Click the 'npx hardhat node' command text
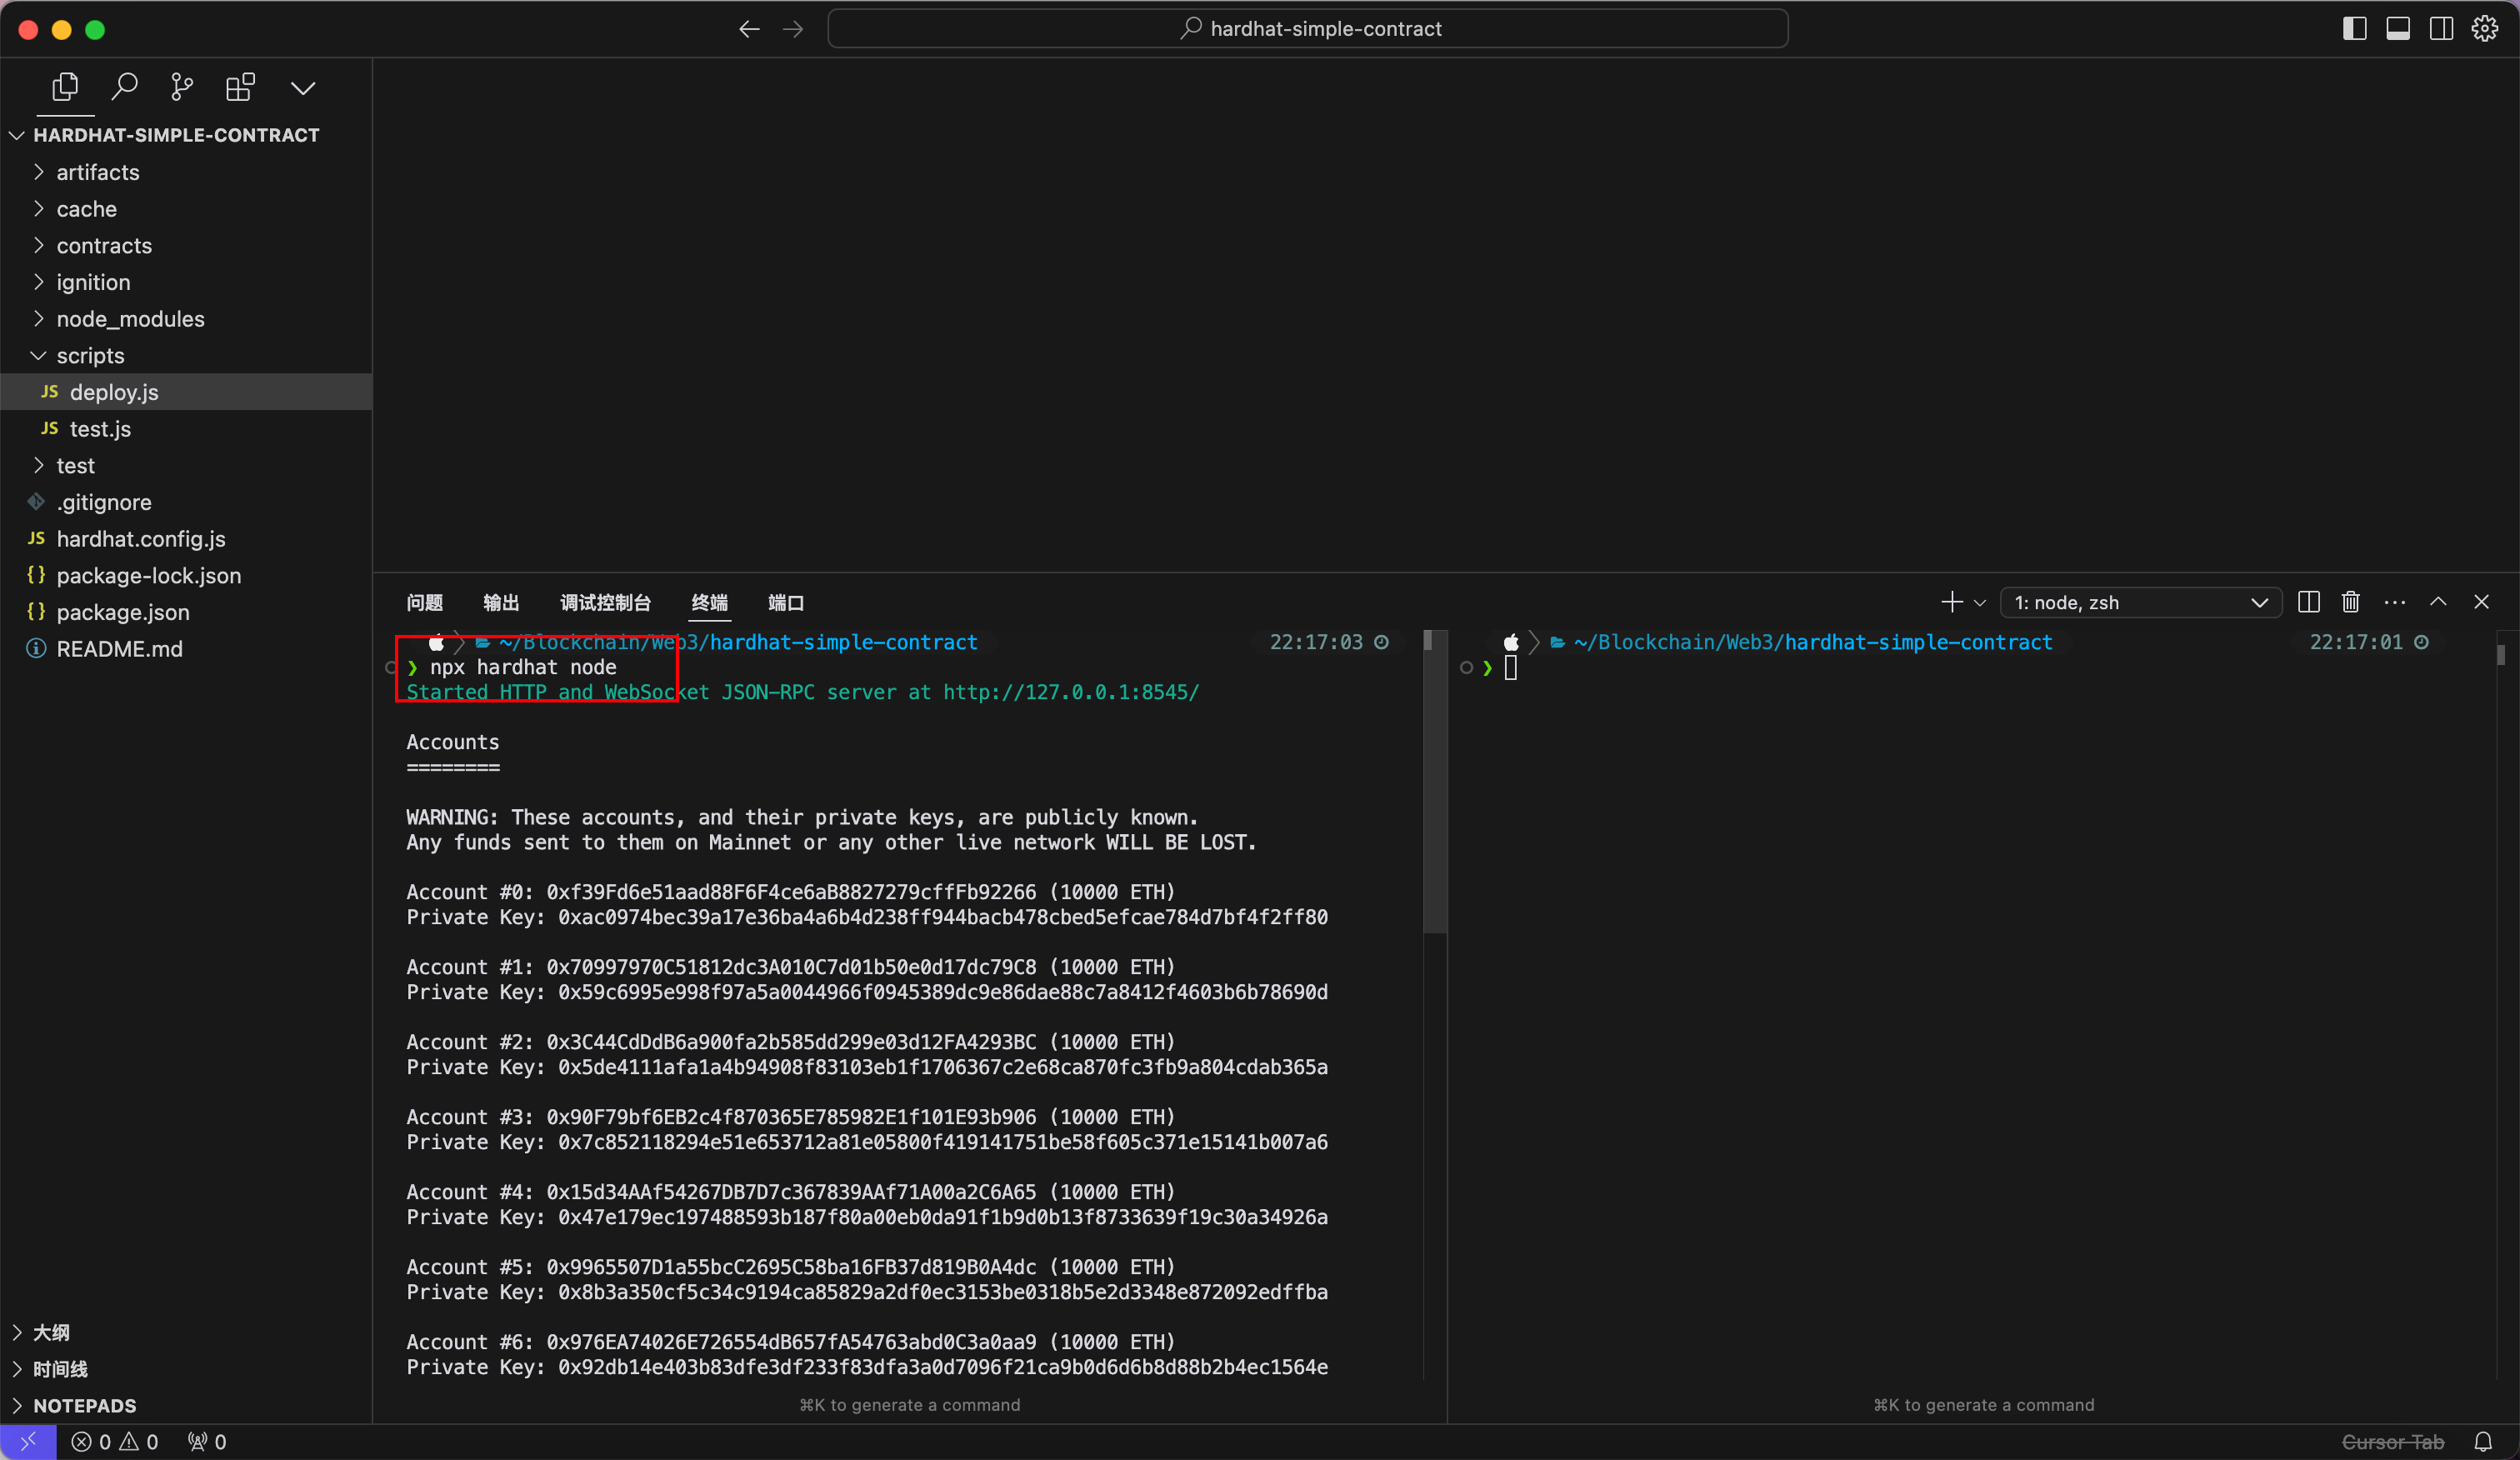 click(523, 667)
